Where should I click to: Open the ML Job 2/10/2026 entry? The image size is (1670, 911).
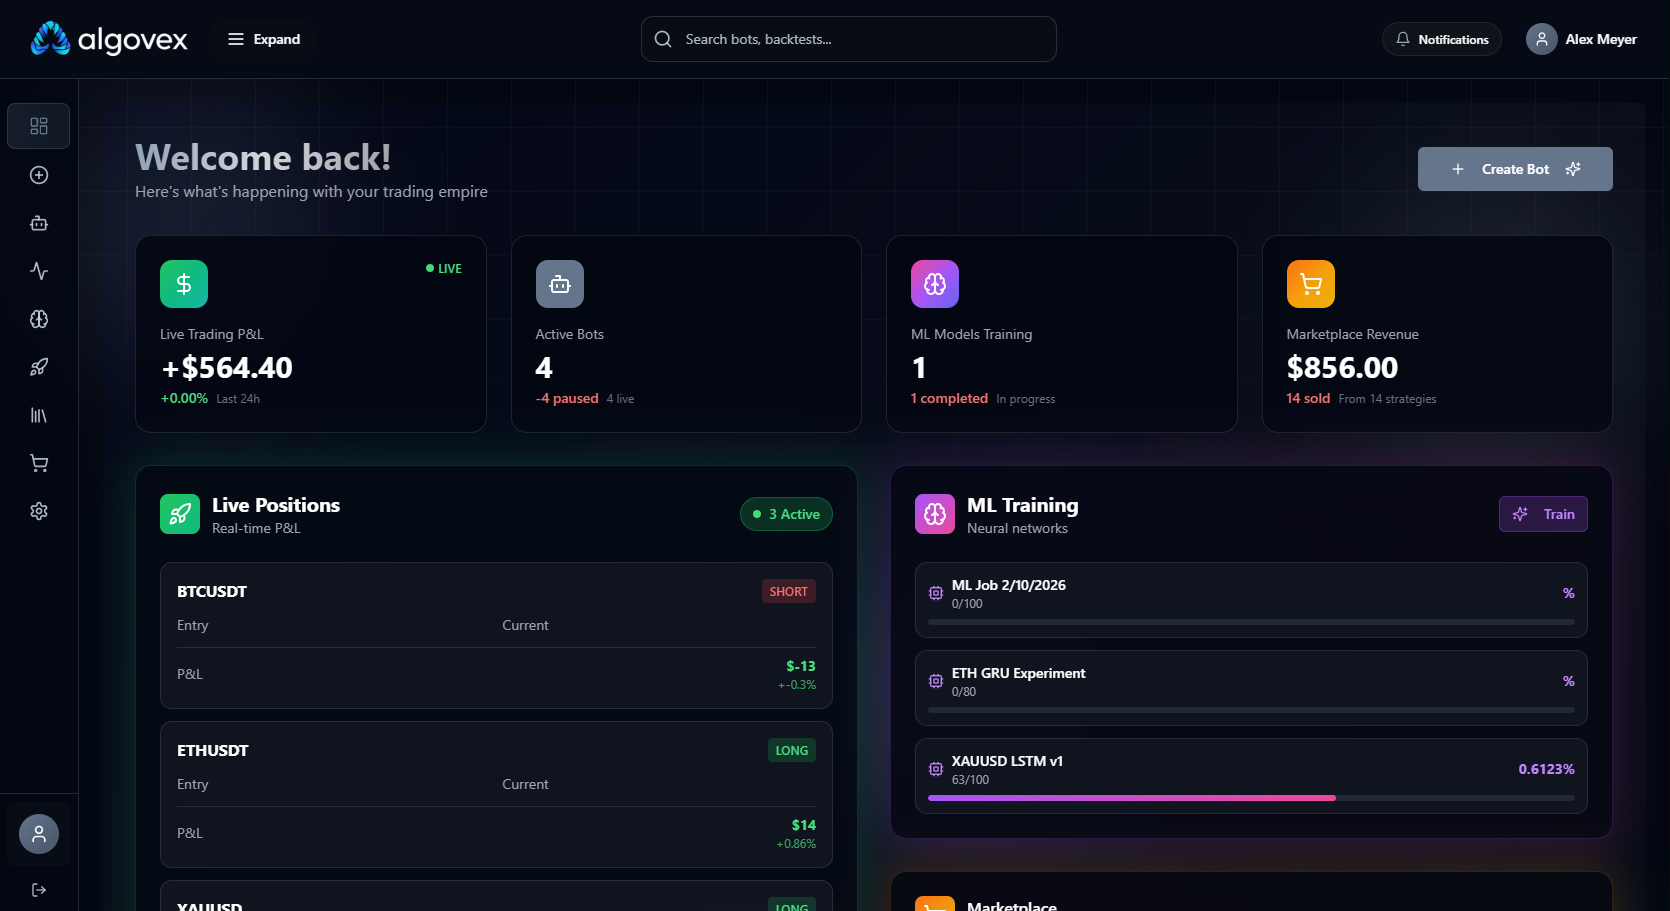[x=1251, y=600]
